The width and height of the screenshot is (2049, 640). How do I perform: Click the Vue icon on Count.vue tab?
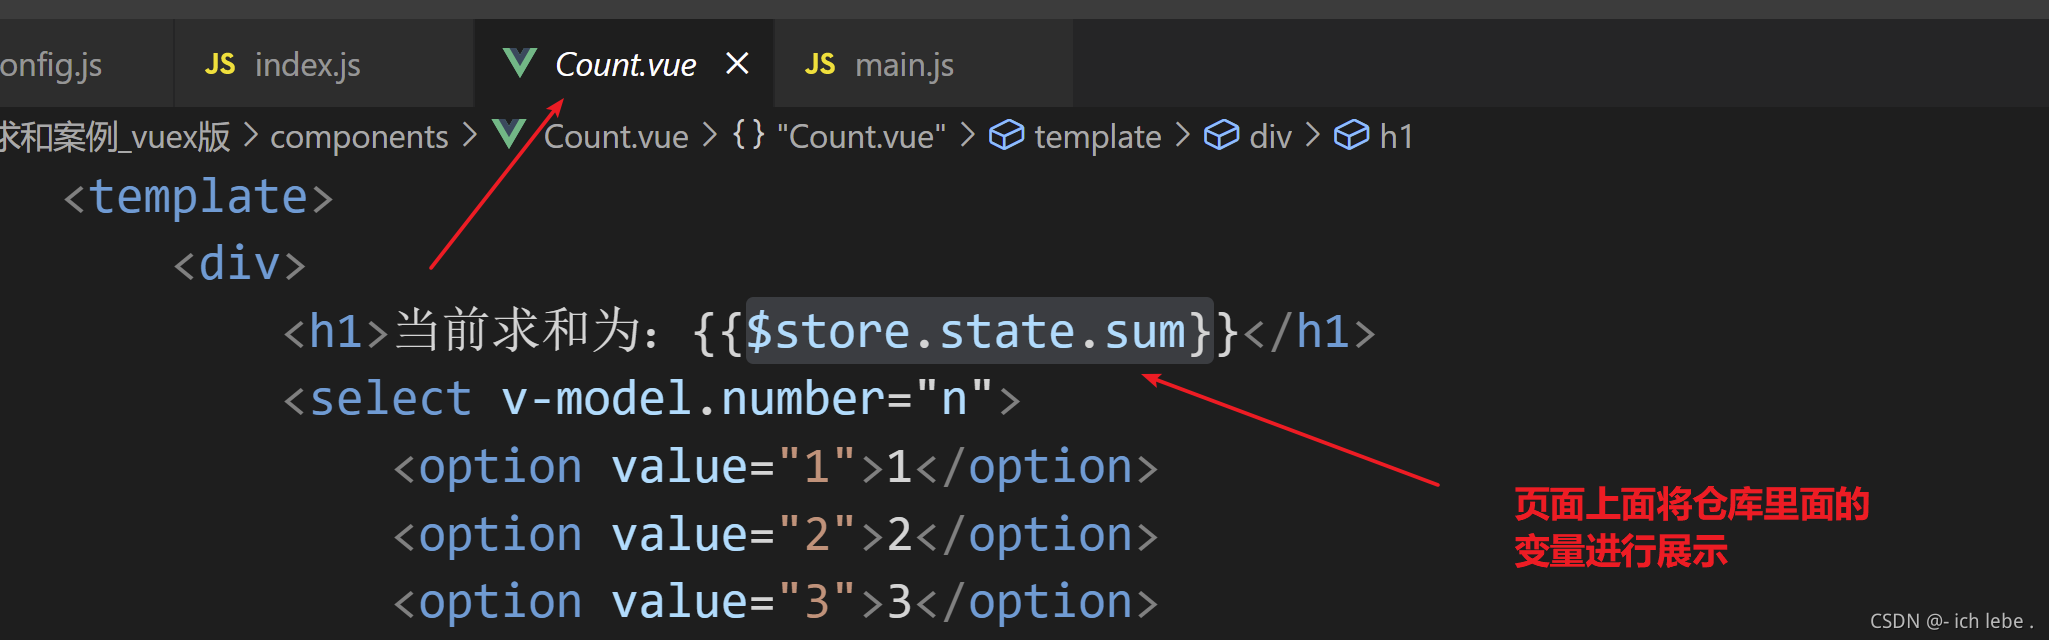pos(520,63)
